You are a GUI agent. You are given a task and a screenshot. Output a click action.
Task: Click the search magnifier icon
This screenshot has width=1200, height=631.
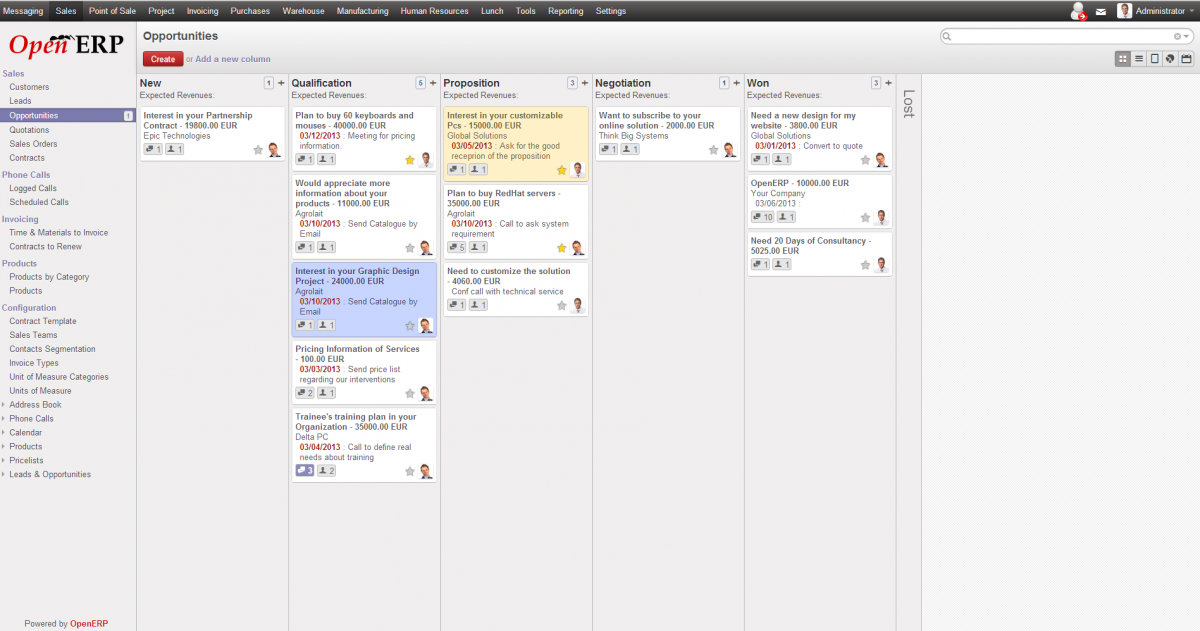(946, 36)
